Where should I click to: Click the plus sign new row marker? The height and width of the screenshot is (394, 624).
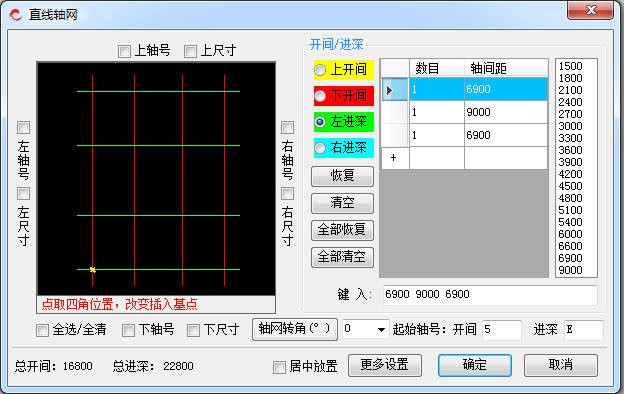[x=394, y=158]
